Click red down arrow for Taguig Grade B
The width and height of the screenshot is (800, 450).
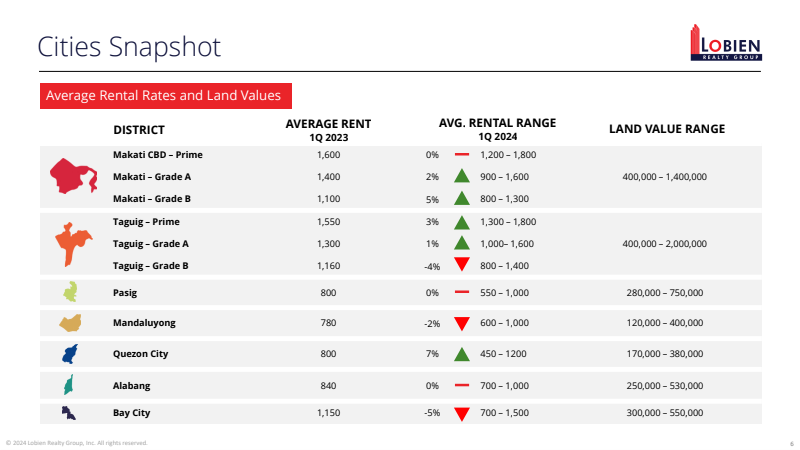[x=461, y=266]
